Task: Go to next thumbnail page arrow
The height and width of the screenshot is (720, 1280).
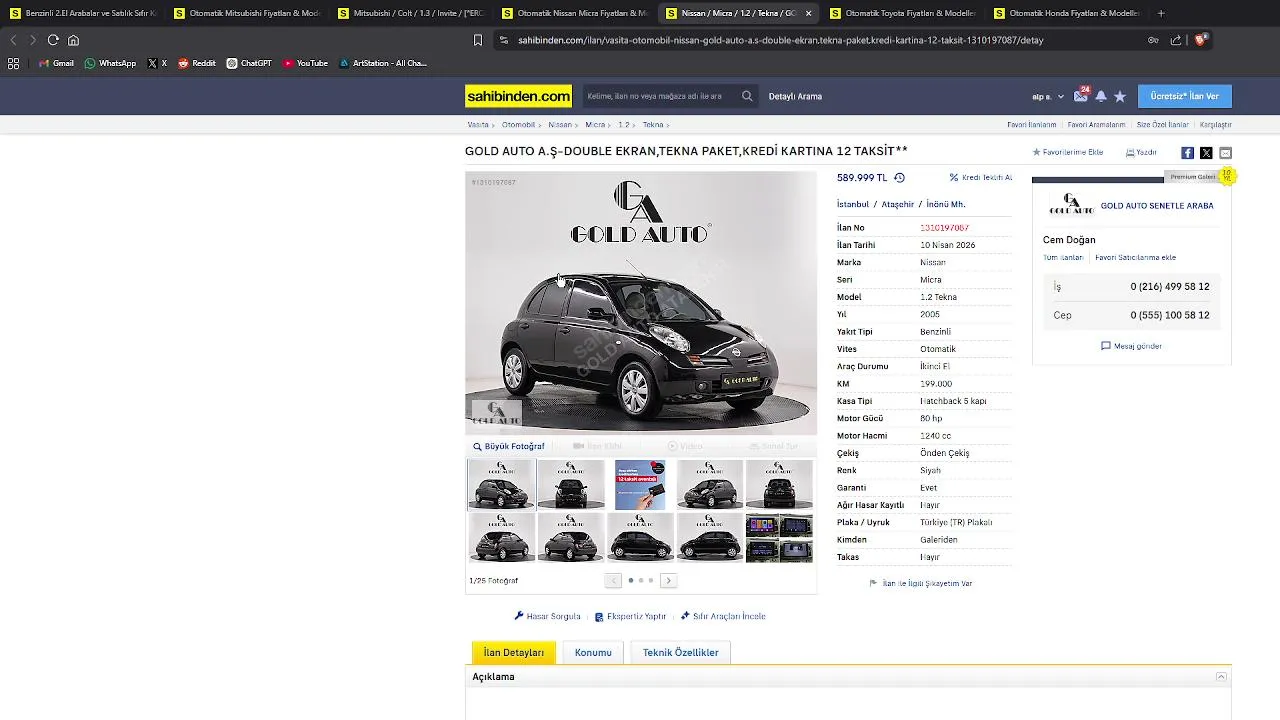Action: (669, 580)
